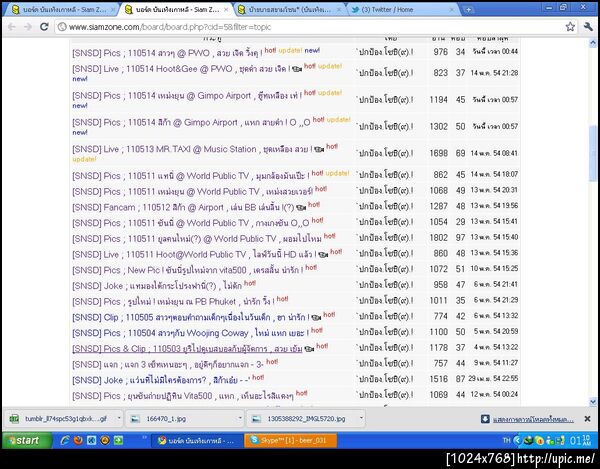Close the downloads bar
Viewport: 600px width, 469px height.
click(587, 419)
